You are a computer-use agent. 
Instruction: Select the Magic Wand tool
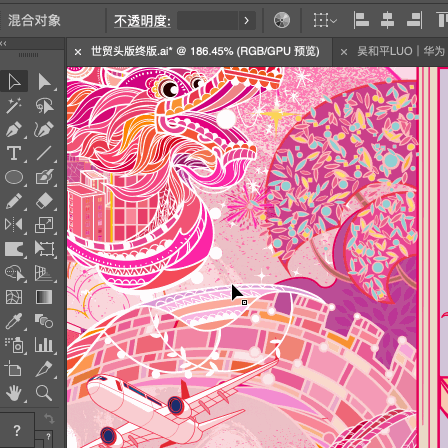[x=14, y=106]
